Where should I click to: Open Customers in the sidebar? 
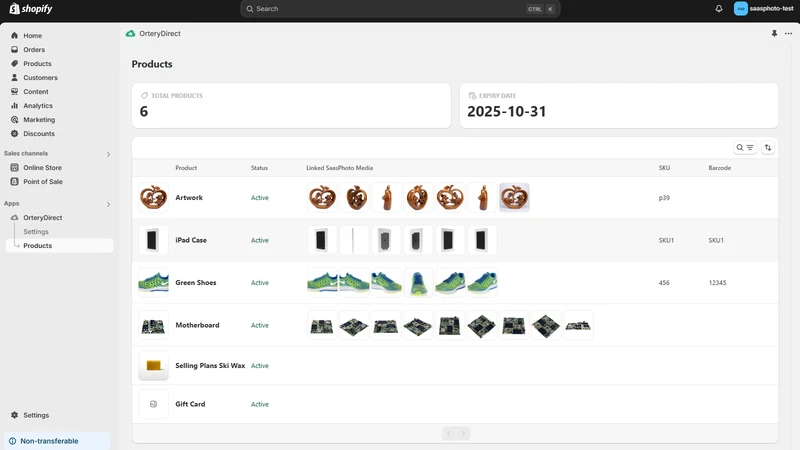(x=40, y=78)
